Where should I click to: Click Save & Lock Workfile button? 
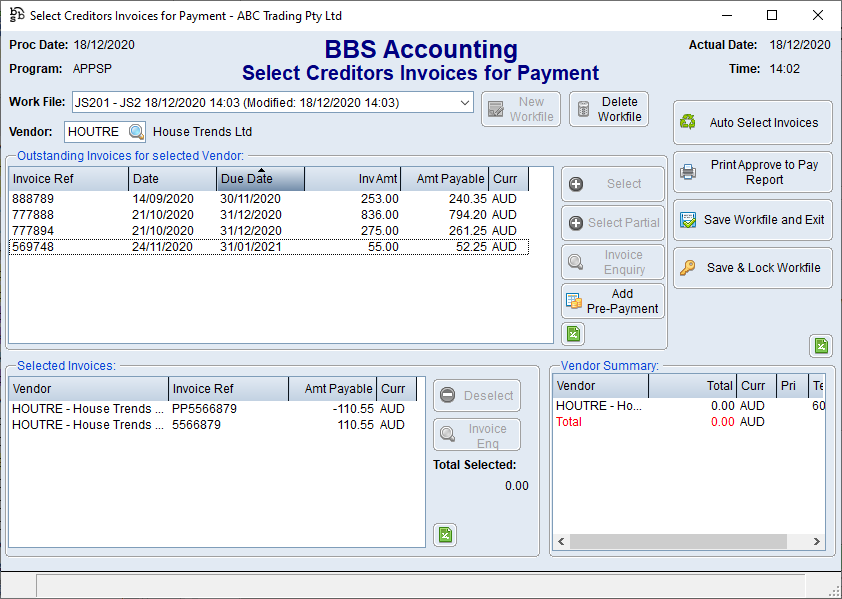pos(752,268)
